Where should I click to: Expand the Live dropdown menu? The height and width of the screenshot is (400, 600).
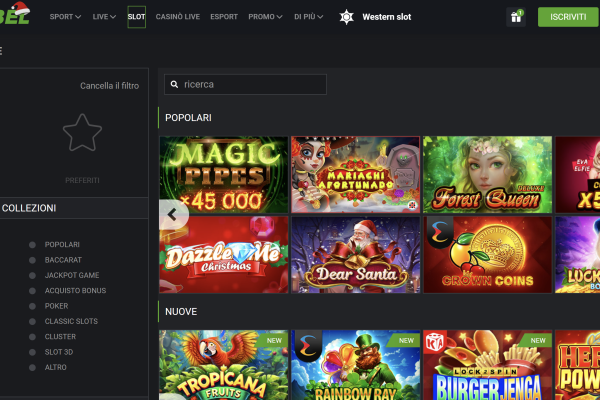[x=104, y=17]
